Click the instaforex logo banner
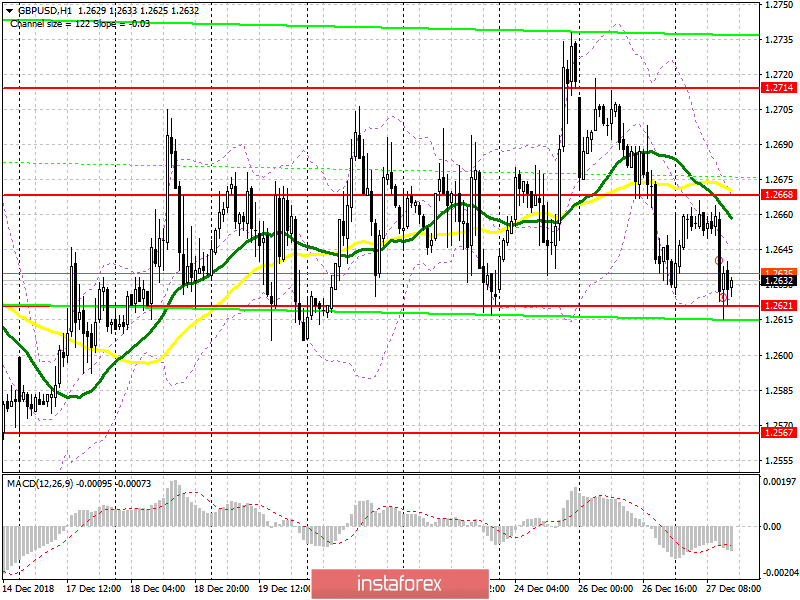This screenshot has height=600, width=800. 399,583
